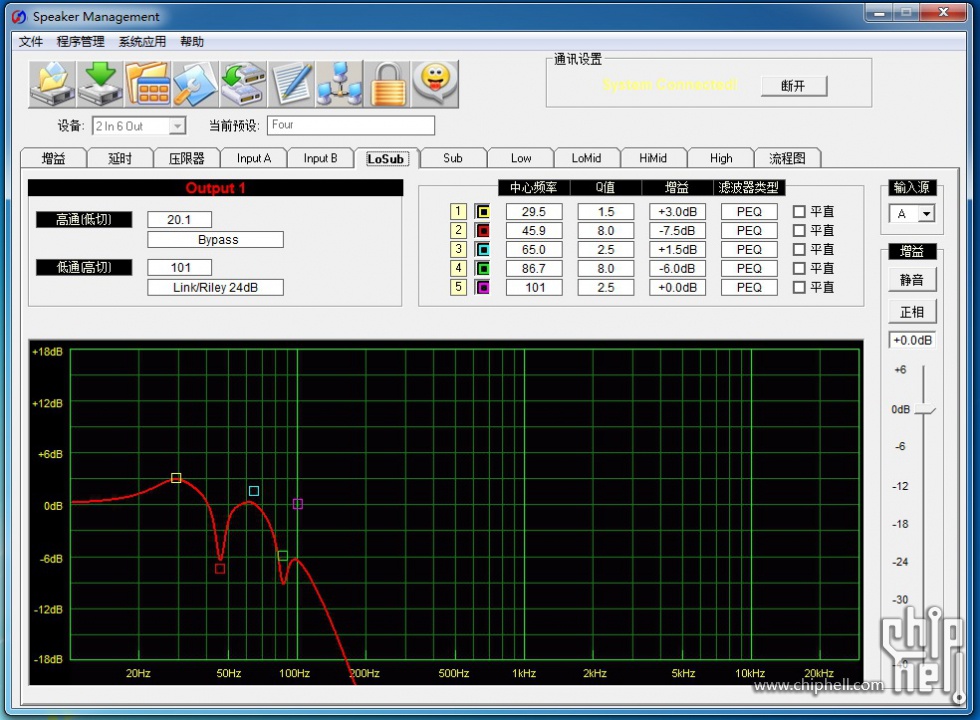Click the Speaker Management title bar icon
980x720 pixels.
pyautogui.click(x=19, y=17)
